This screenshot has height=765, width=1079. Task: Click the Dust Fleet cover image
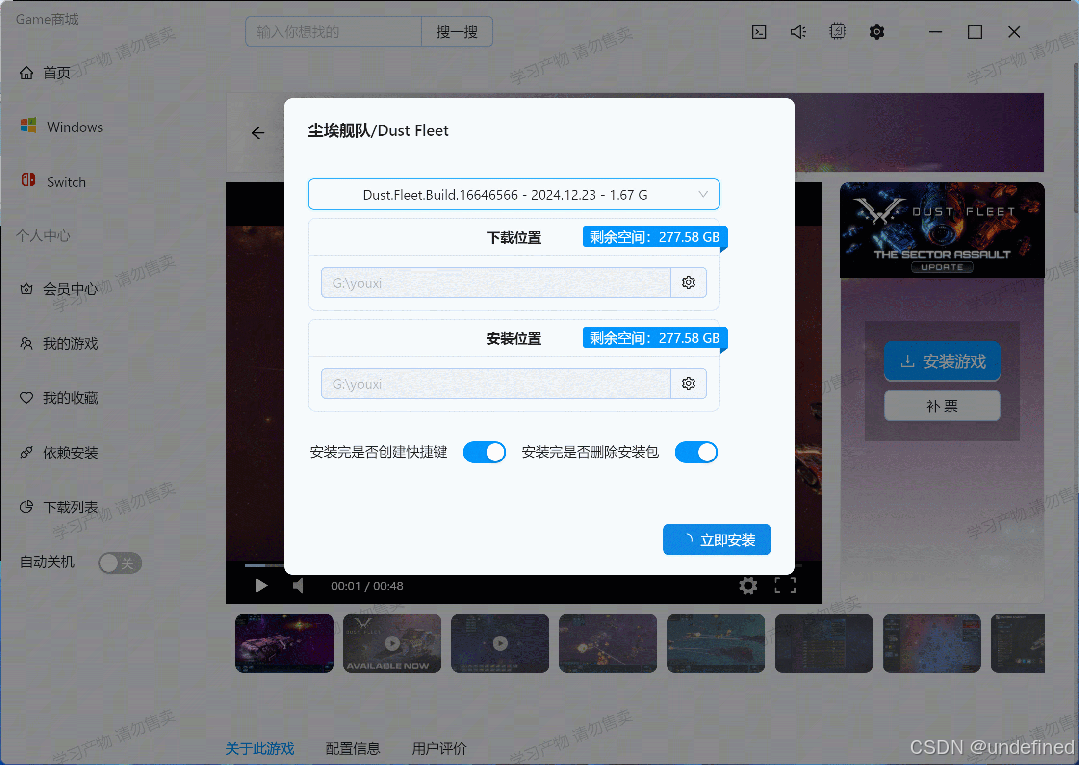pyautogui.click(x=942, y=230)
